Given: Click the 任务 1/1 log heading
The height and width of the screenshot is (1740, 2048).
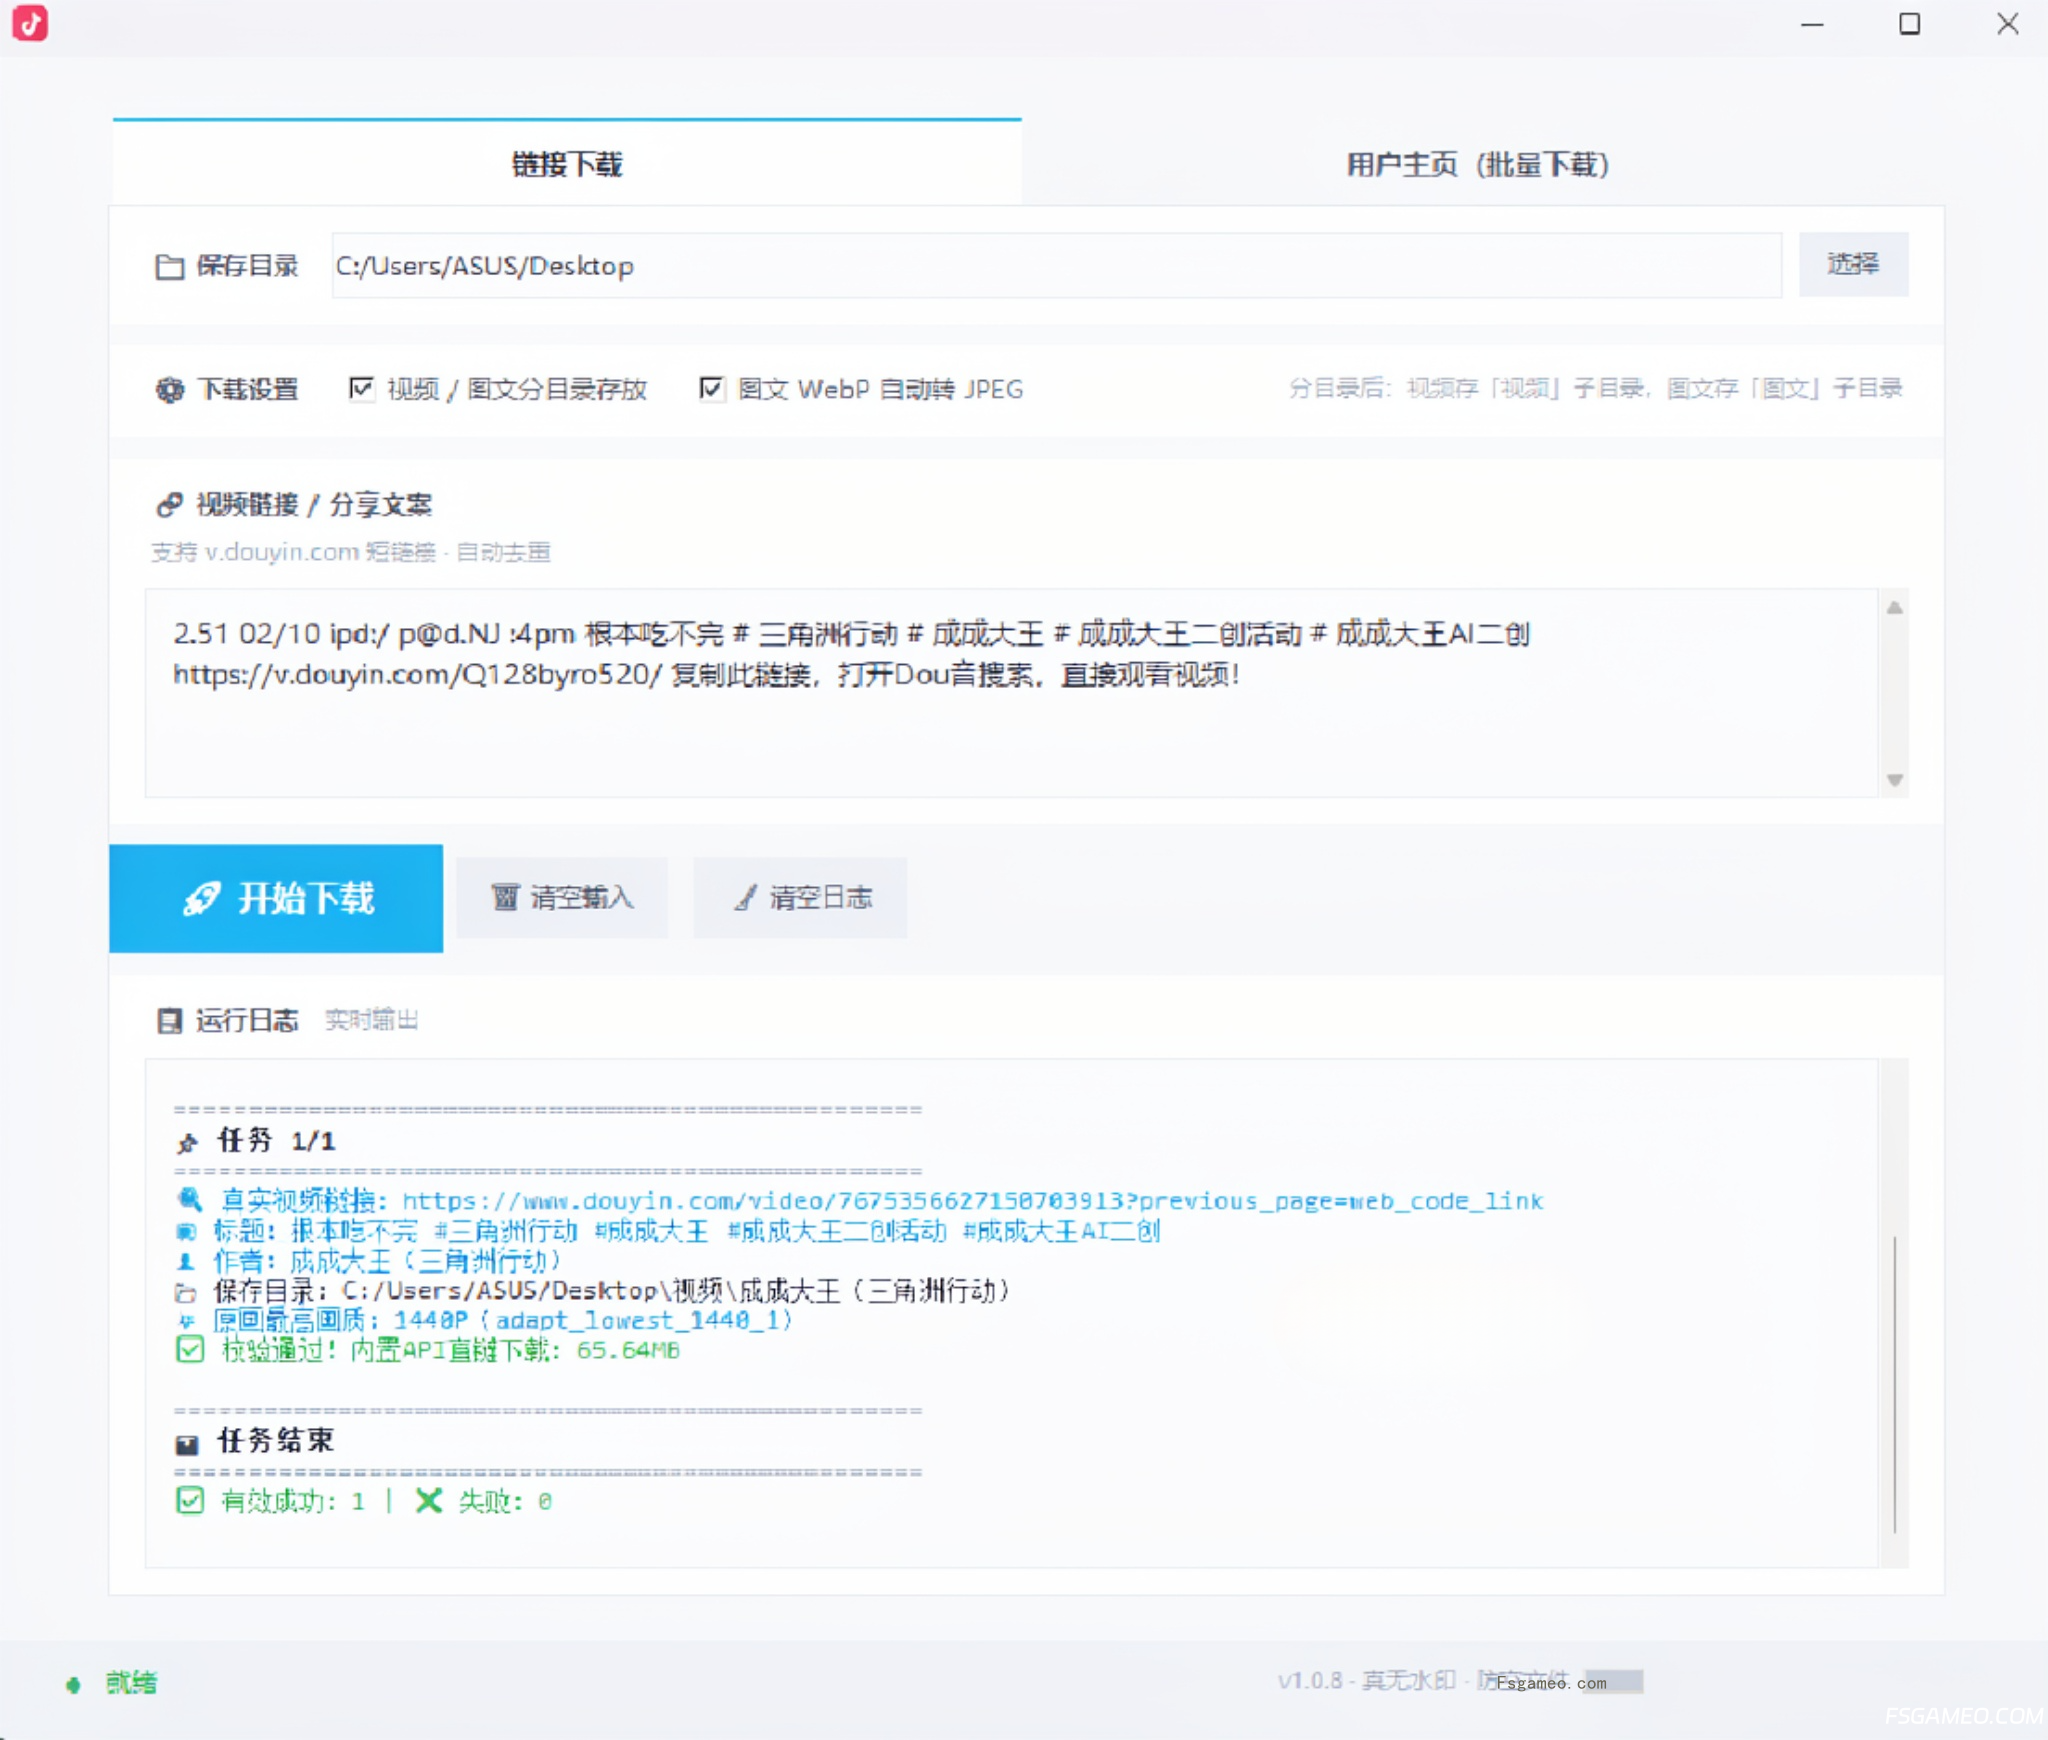Looking at the screenshot, I should tap(276, 1141).
